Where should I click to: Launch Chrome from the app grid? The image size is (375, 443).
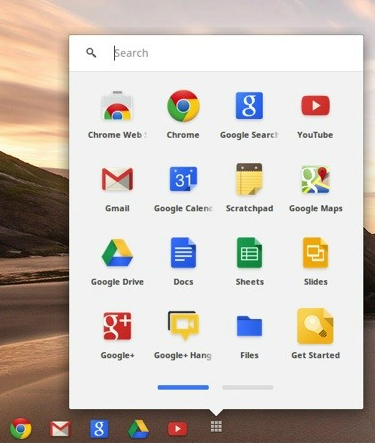click(x=183, y=106)
